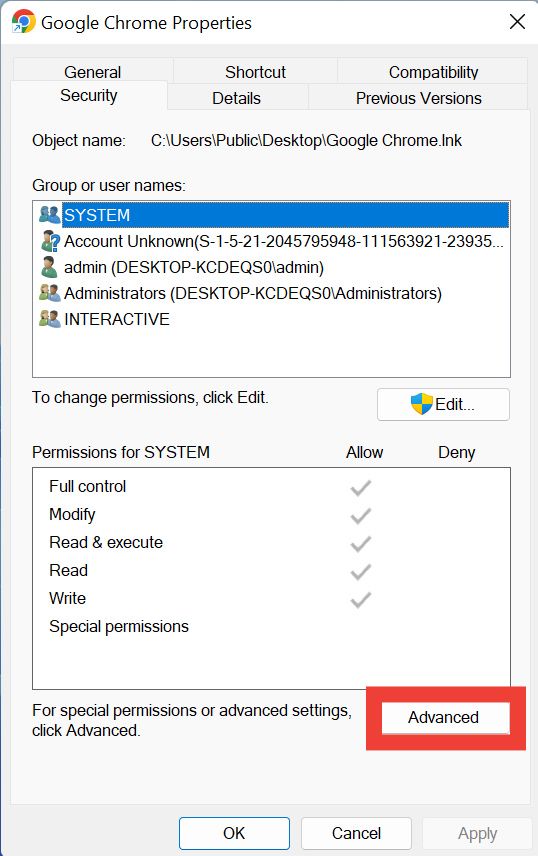Viewport: 538px width, 856px height.
Task: Click the Read allow checkmark
Action: click(x=361, y=572)
